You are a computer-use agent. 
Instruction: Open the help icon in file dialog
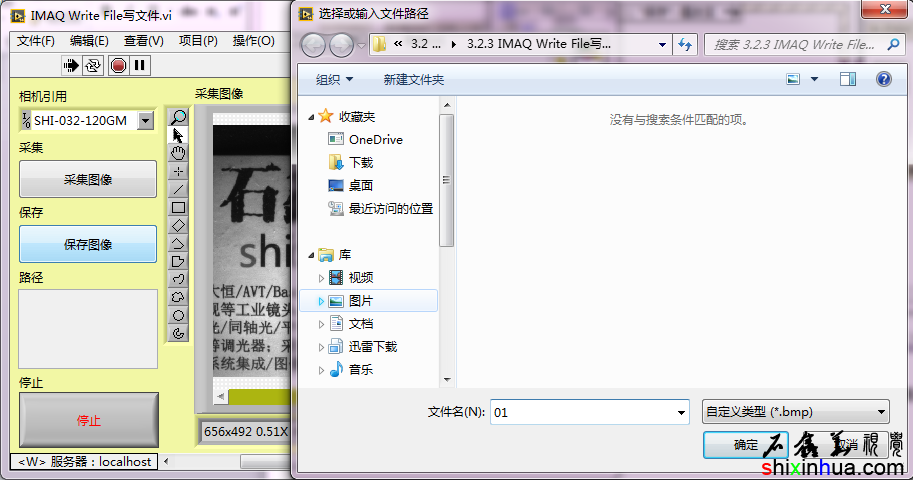coord(883,79)
